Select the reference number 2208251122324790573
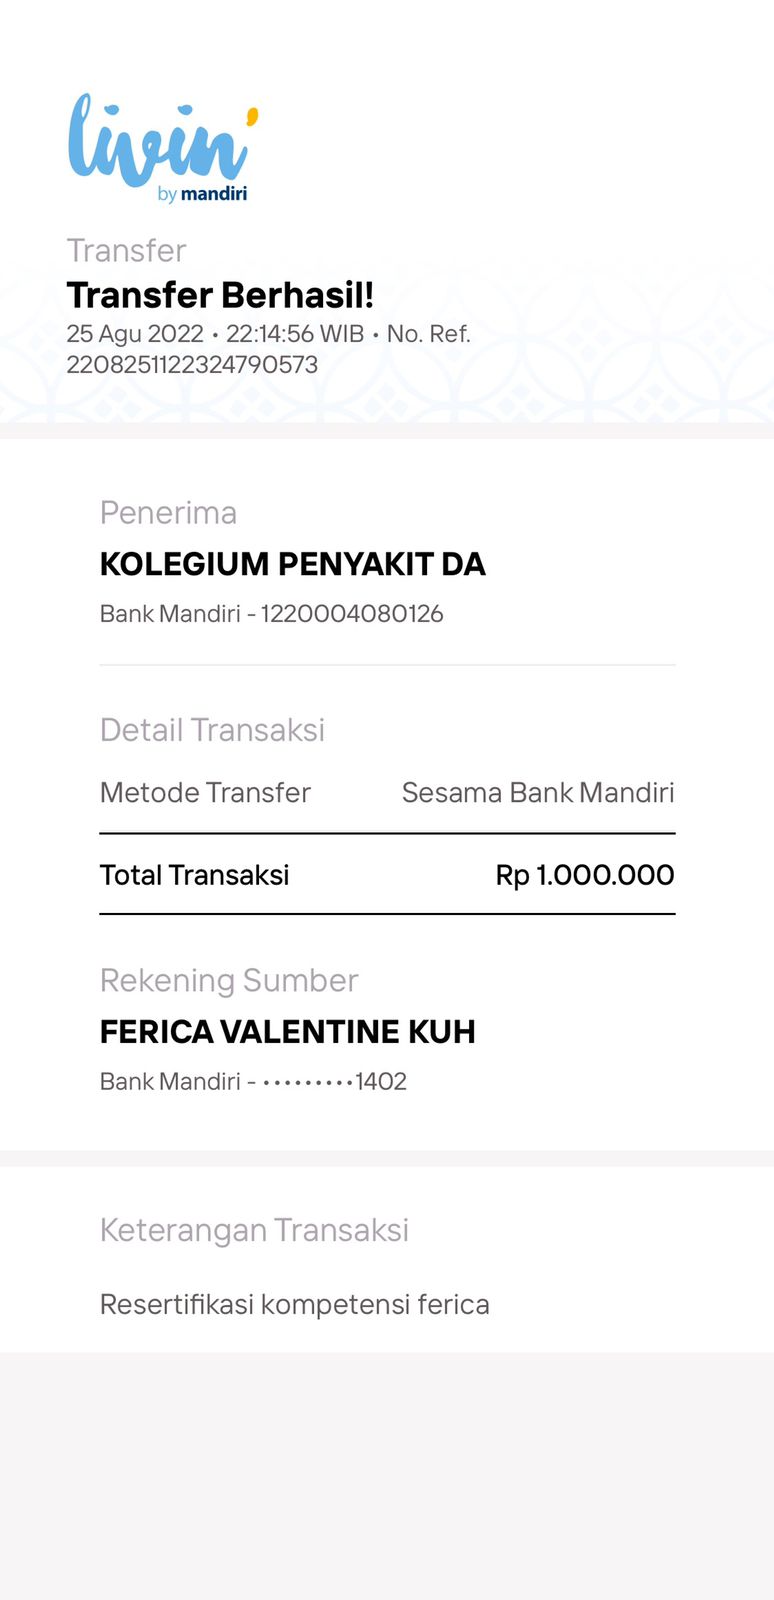 [x=192, y=364]
